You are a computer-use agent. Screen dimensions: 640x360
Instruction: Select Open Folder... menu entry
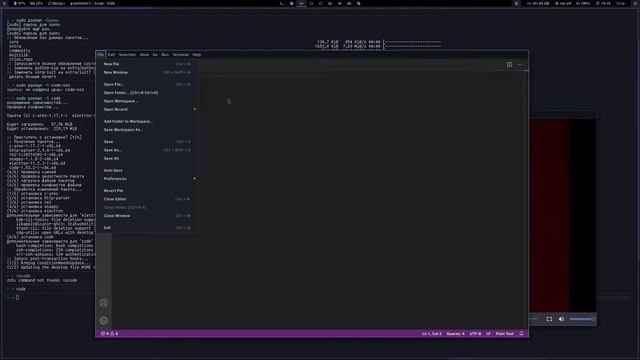pos(147,93)
